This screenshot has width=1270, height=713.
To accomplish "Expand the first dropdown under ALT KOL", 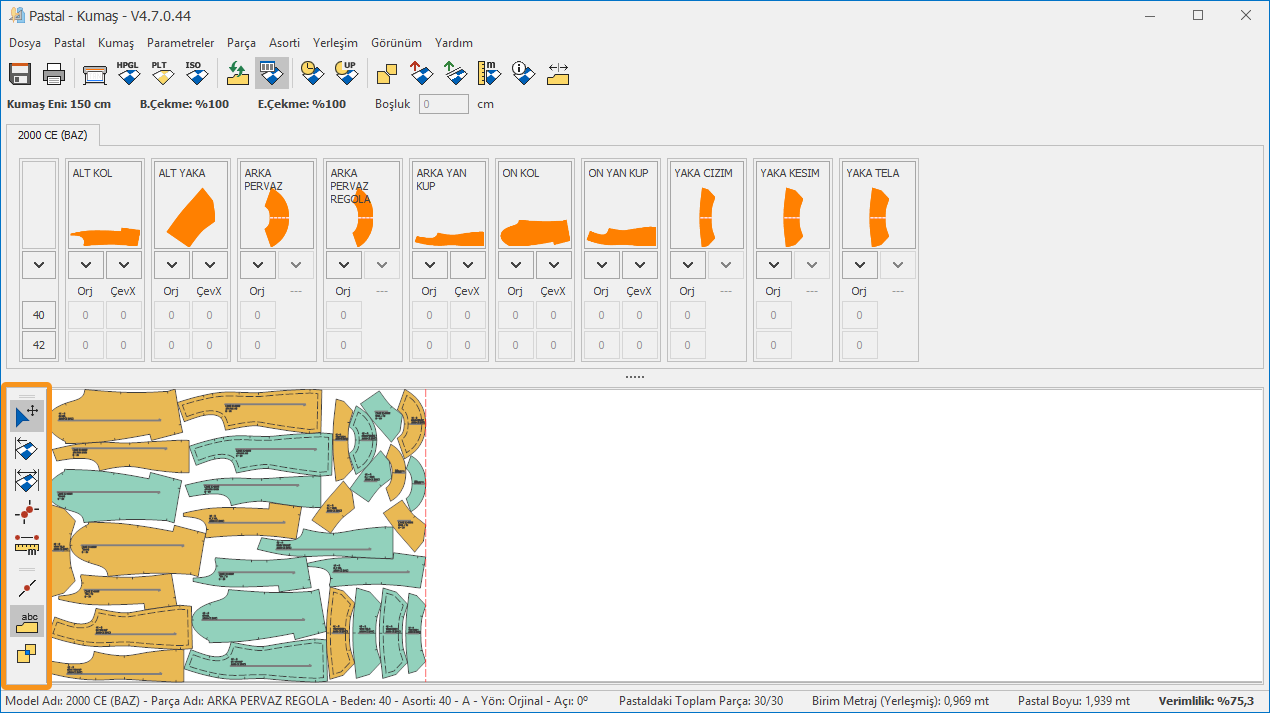I will click(86, 265).
